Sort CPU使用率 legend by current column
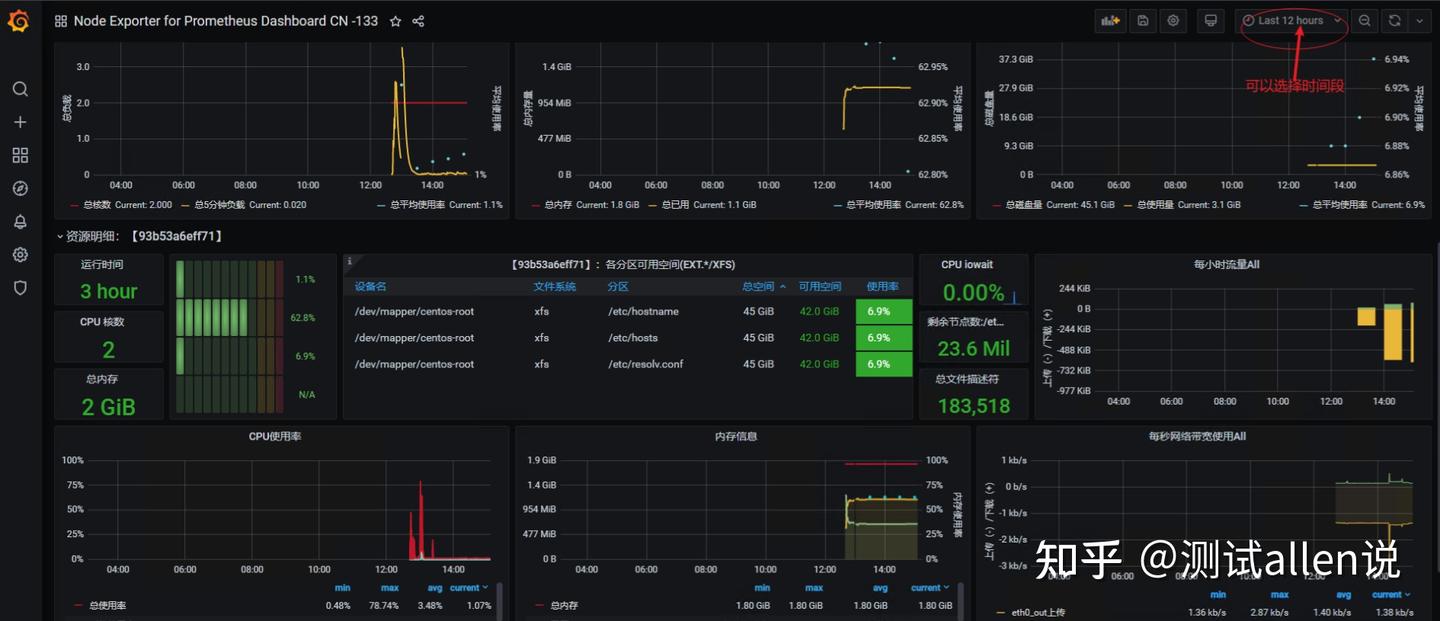The width and height of the screenshot is (1440, 621). (x=469, y=588)
